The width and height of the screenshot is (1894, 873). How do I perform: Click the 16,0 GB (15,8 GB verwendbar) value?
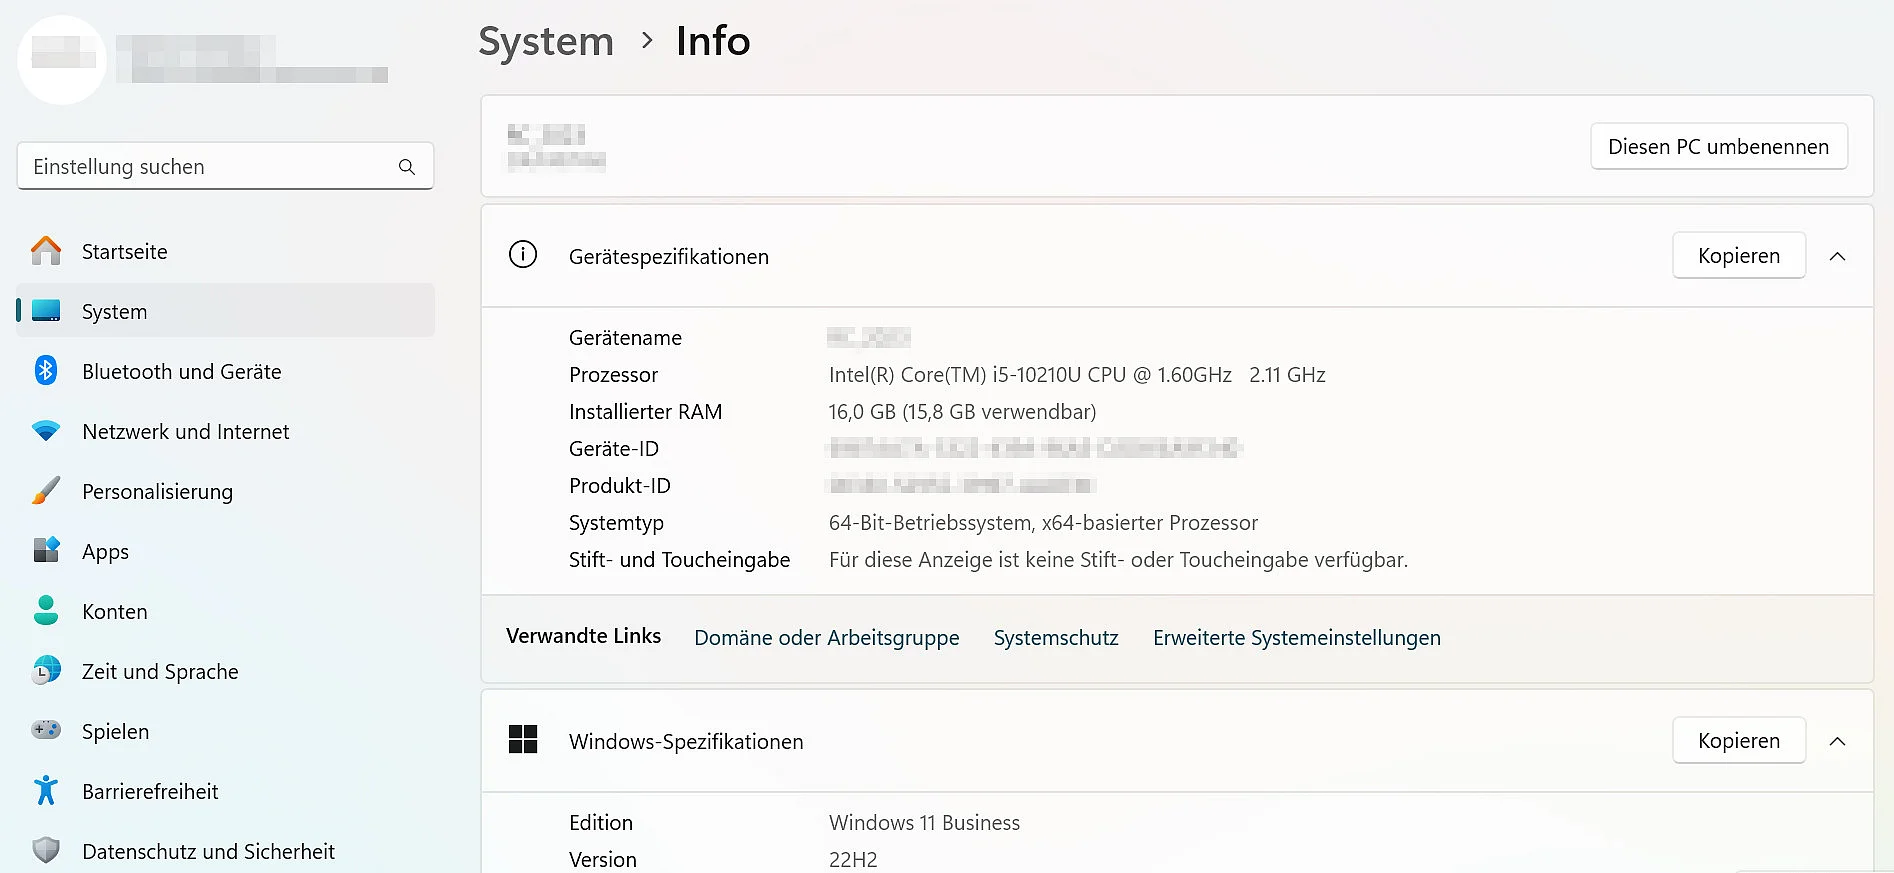962,412
